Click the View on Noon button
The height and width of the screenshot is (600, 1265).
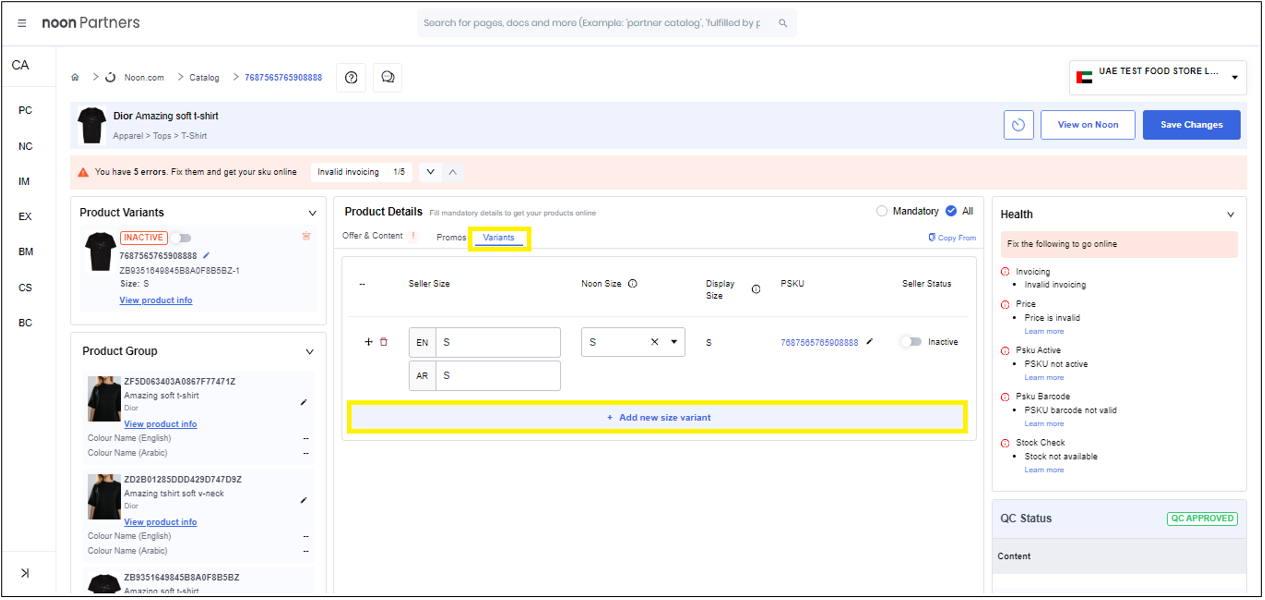point(1088,125)
